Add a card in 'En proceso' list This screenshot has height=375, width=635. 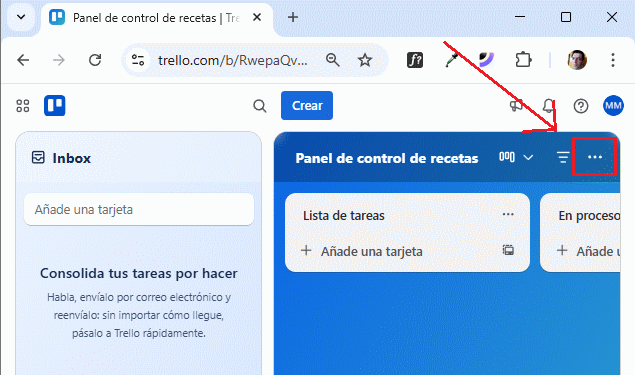[588, 251]
